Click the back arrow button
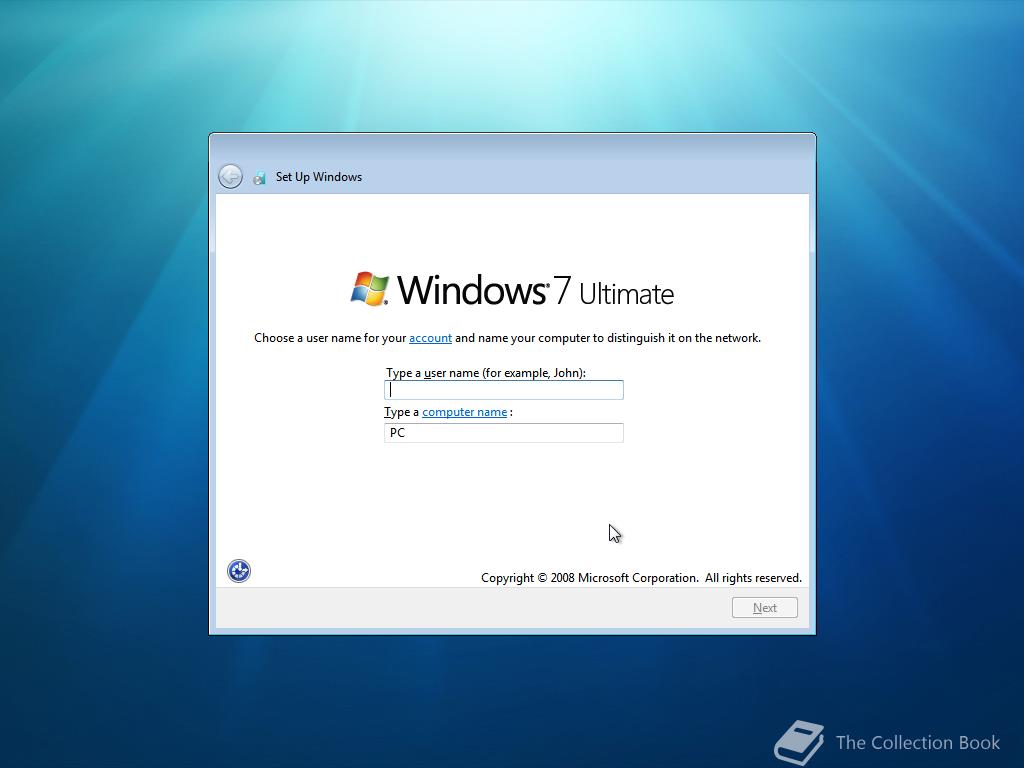The width and height of the screenshot is (1024, 768). tap(230, 176)
